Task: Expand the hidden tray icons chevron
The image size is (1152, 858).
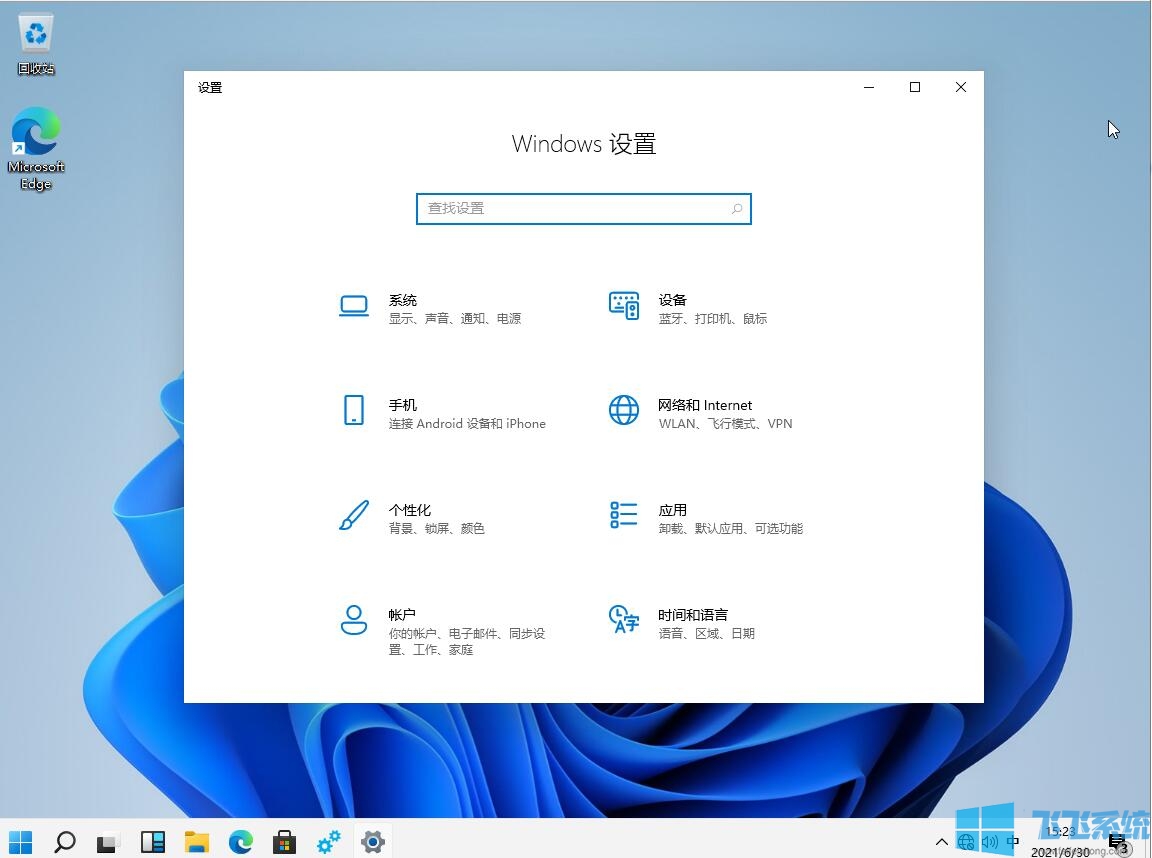Action: (x=942, y=842)
